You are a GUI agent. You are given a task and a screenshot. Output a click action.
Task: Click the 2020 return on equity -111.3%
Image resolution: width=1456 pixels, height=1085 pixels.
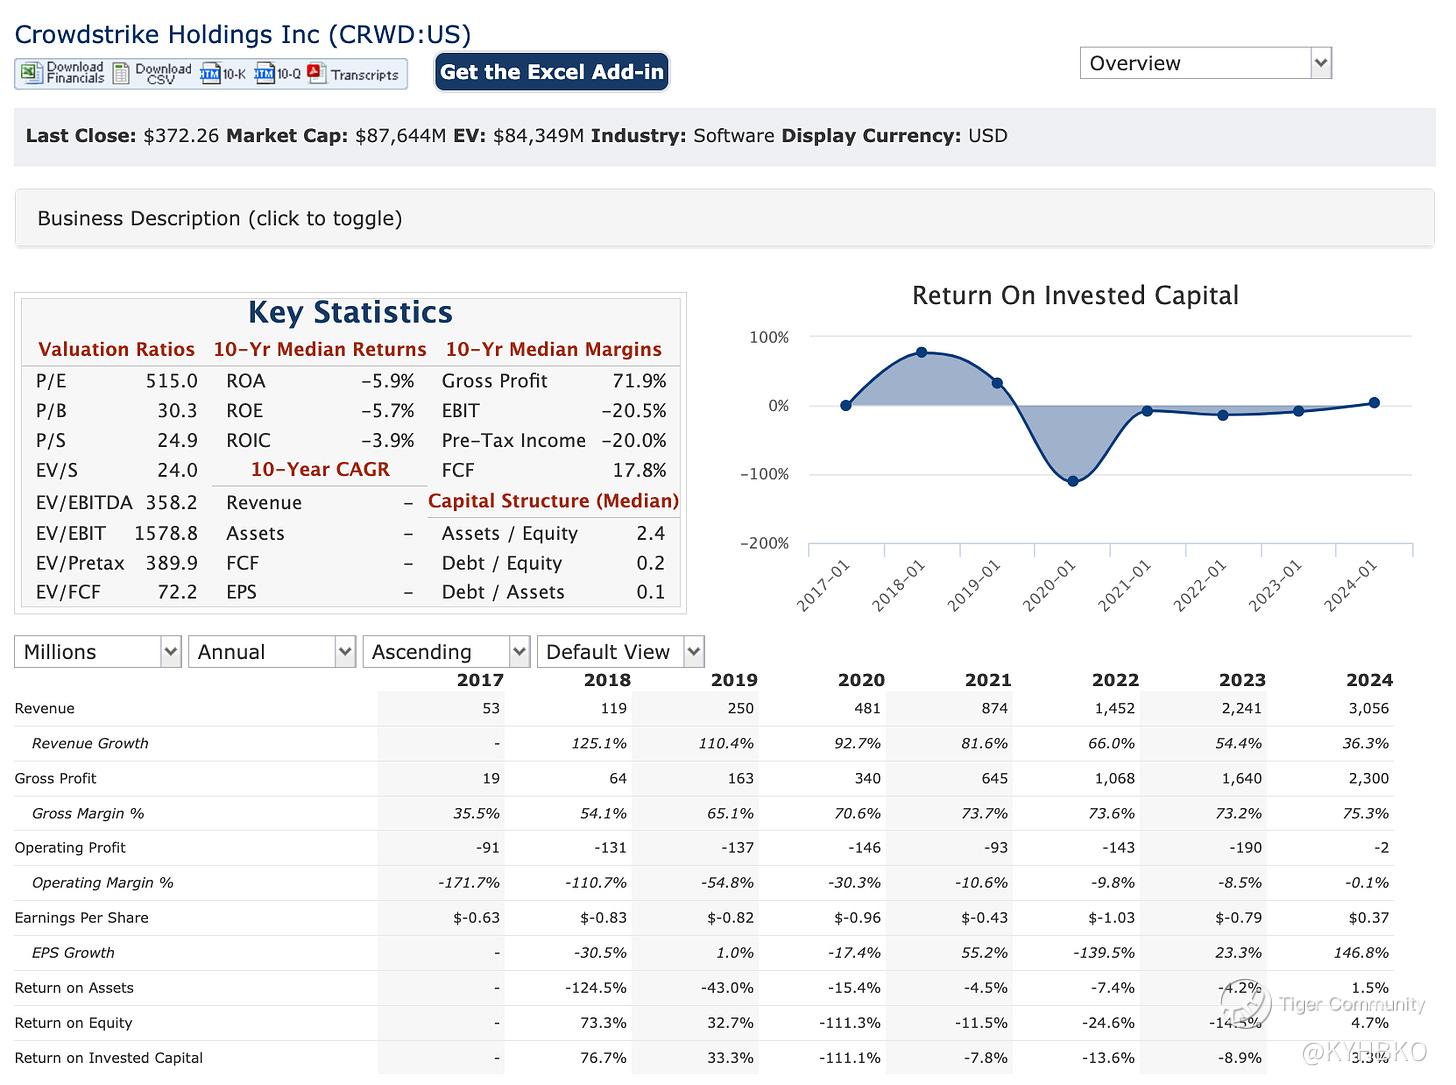point(849,1022)
